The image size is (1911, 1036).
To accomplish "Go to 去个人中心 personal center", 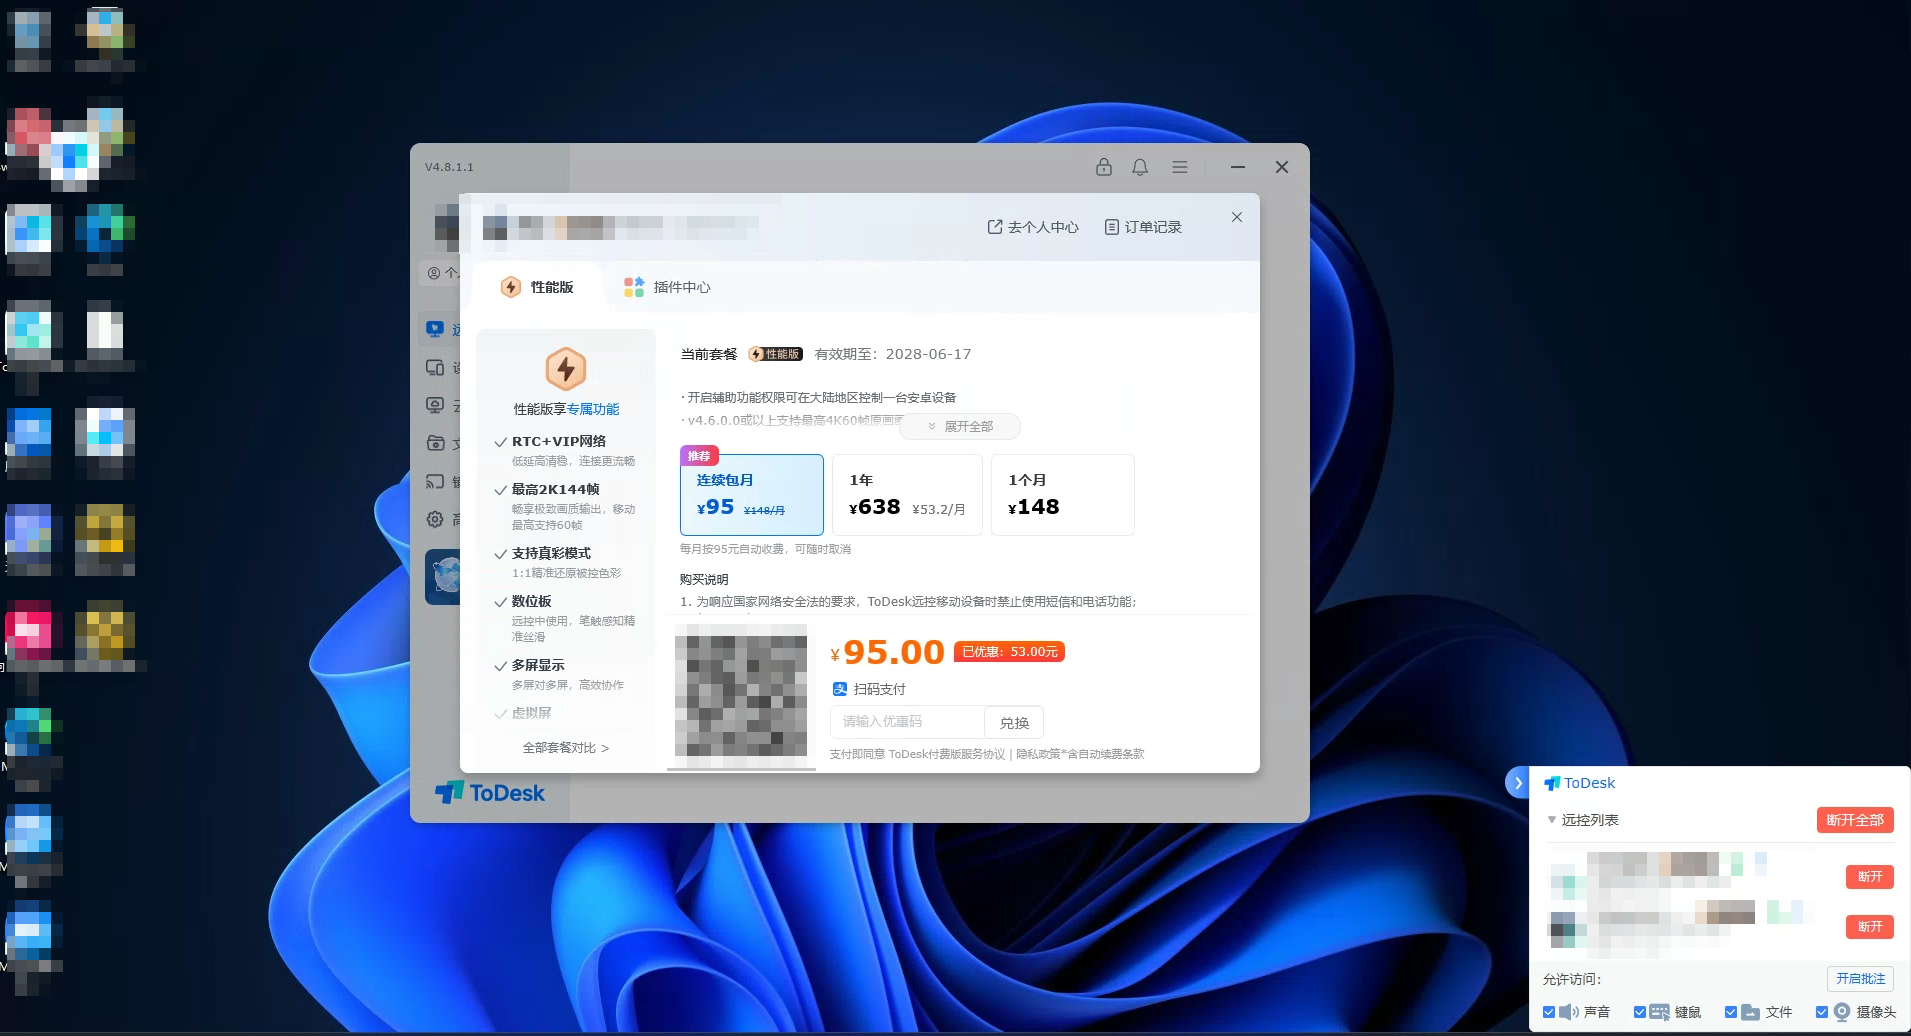I will 1033,227.
